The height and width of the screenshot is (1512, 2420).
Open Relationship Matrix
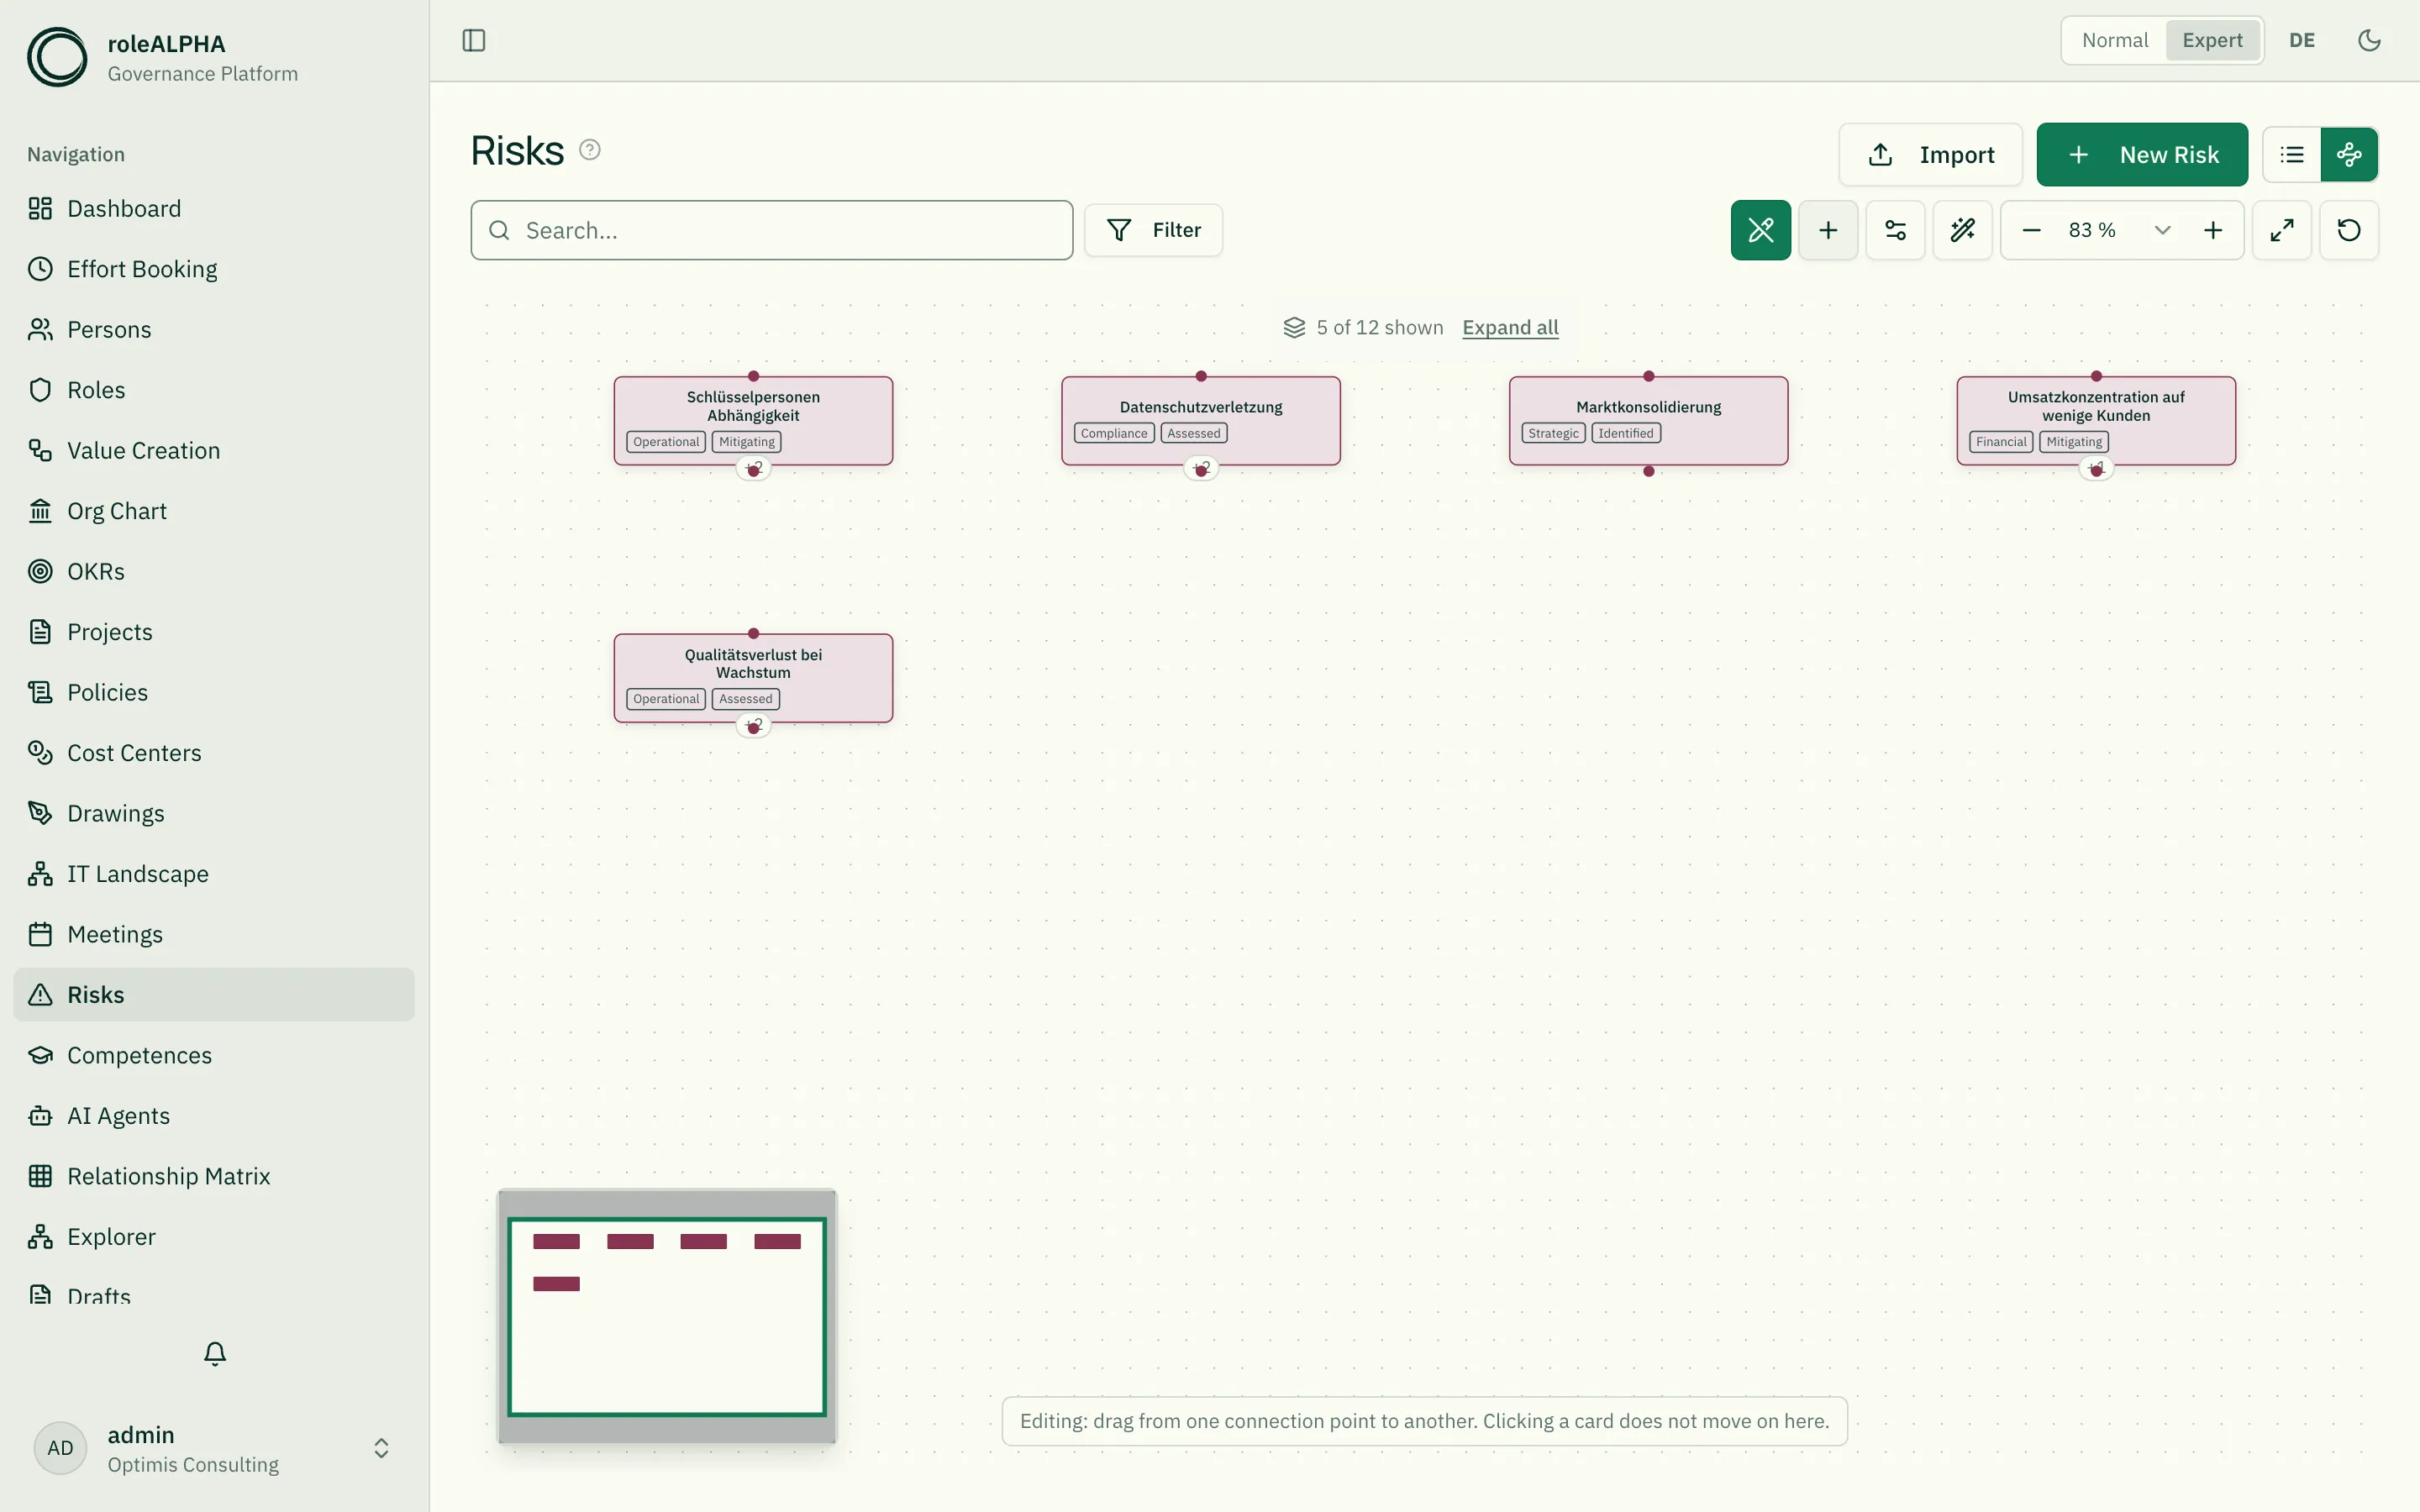coord(214,1176)
